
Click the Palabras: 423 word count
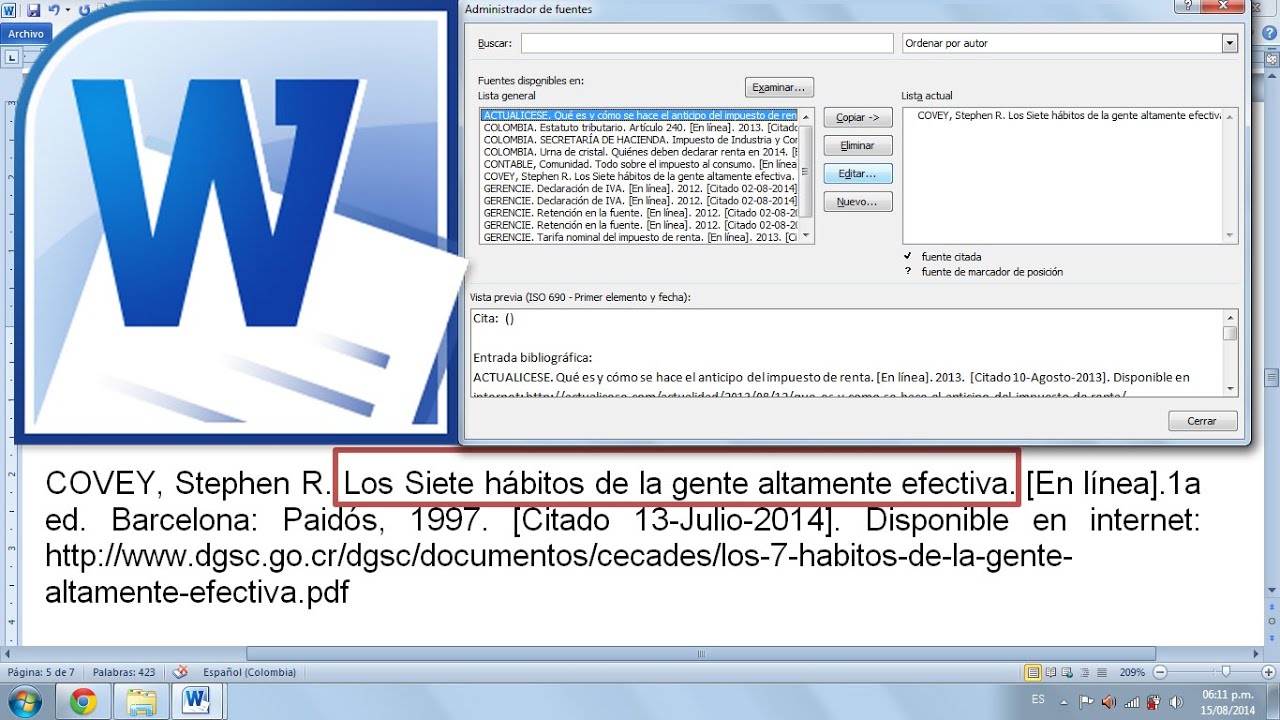pyautogui.click(x=126, y=673)
